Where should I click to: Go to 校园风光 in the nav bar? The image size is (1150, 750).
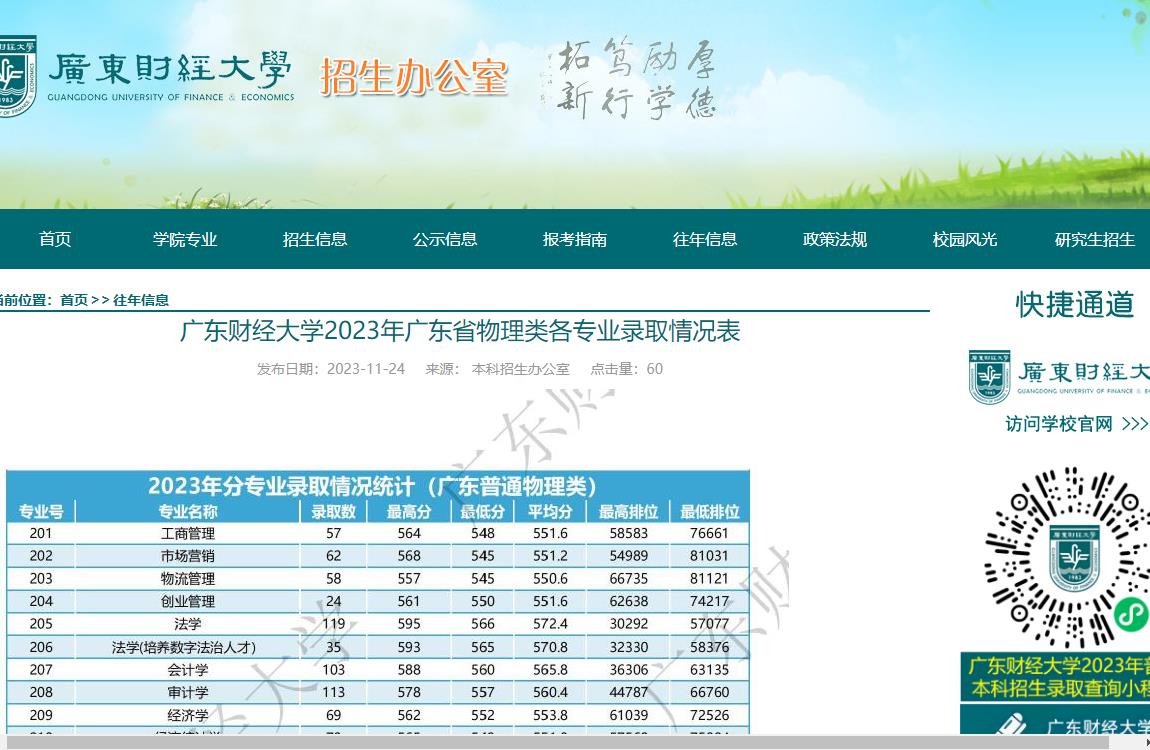pyautogui.click(x=964, y=239)
